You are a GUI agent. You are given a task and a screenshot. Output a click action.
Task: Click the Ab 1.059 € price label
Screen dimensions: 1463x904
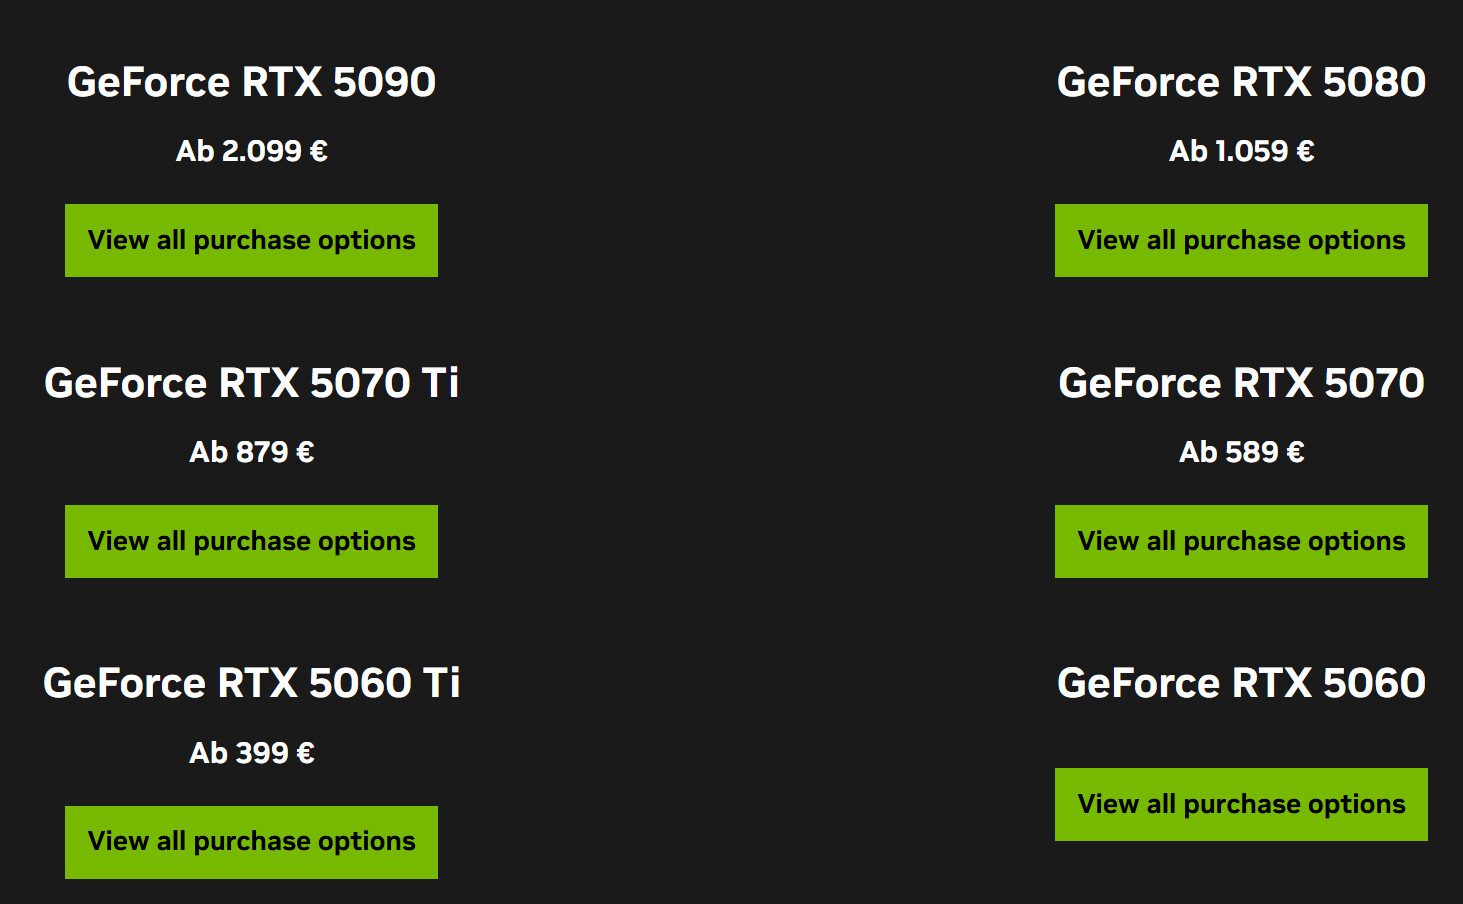point(1240,151)
